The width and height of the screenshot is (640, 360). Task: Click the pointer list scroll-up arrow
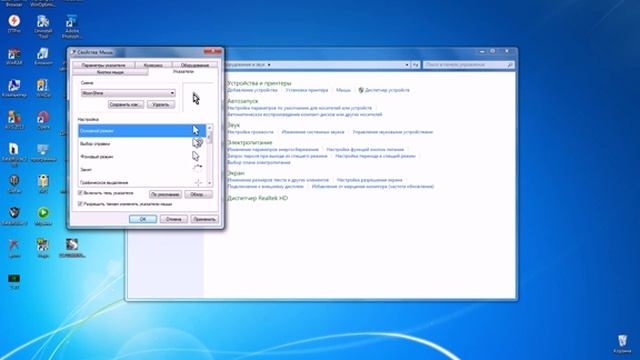coord(209,128)
